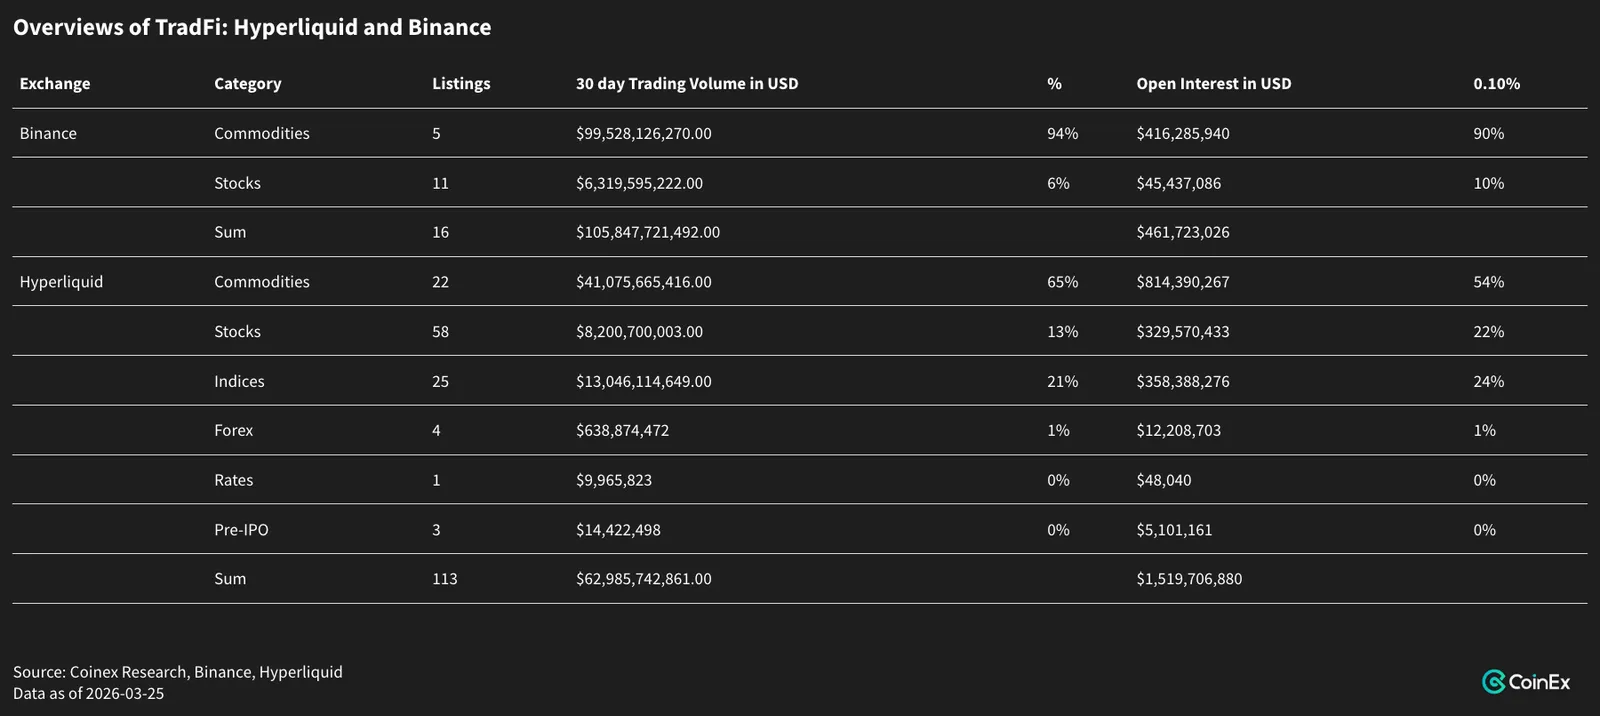The height and width of the screenshot is (716, 1600).
Task: Click the Open Interest in USD header
Action: (1214, 84)
